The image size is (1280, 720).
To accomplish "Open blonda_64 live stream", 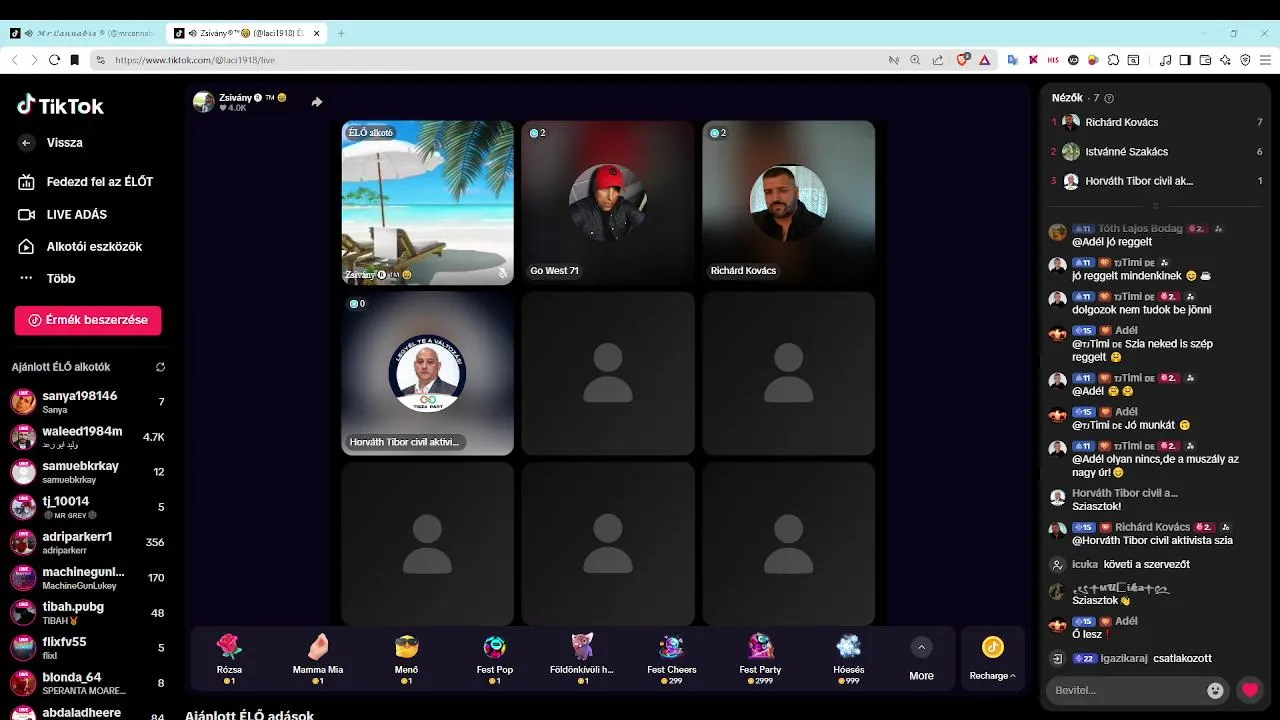I will 88,683.
